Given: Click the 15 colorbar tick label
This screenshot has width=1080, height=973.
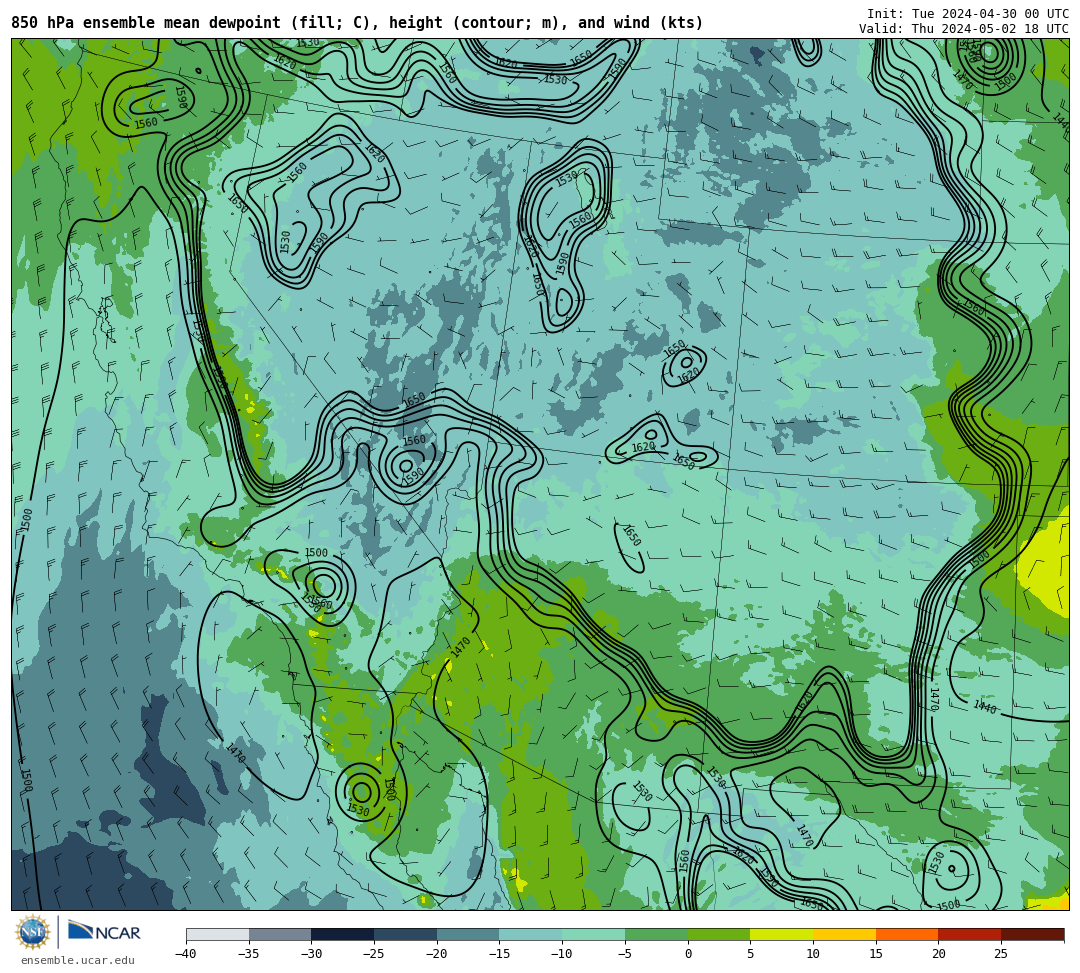Looking at the screenshot, I should 876,954.
